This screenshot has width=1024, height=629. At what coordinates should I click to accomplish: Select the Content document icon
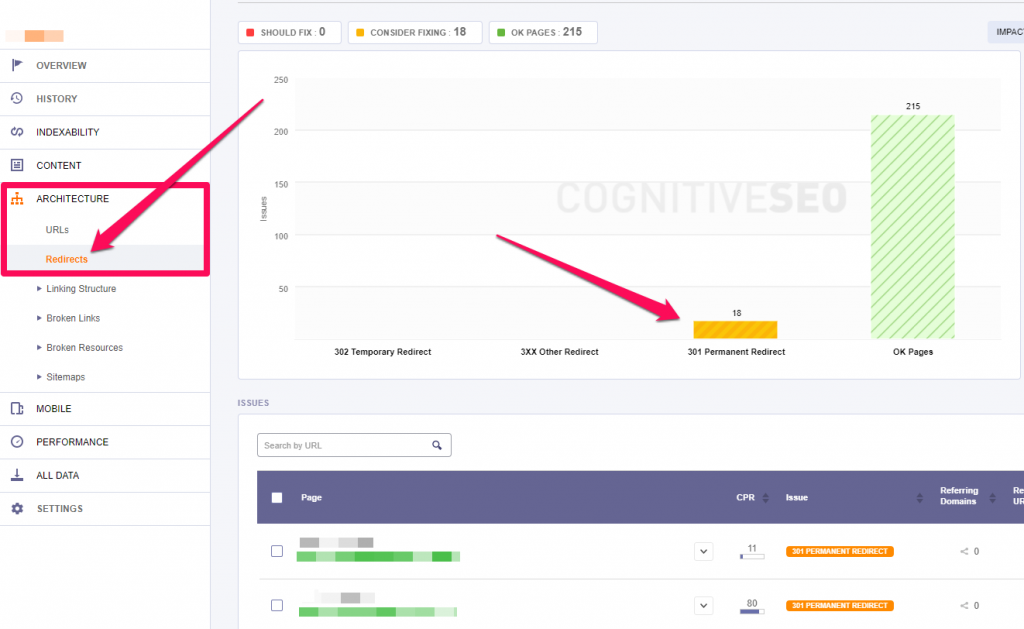[16, 165]
